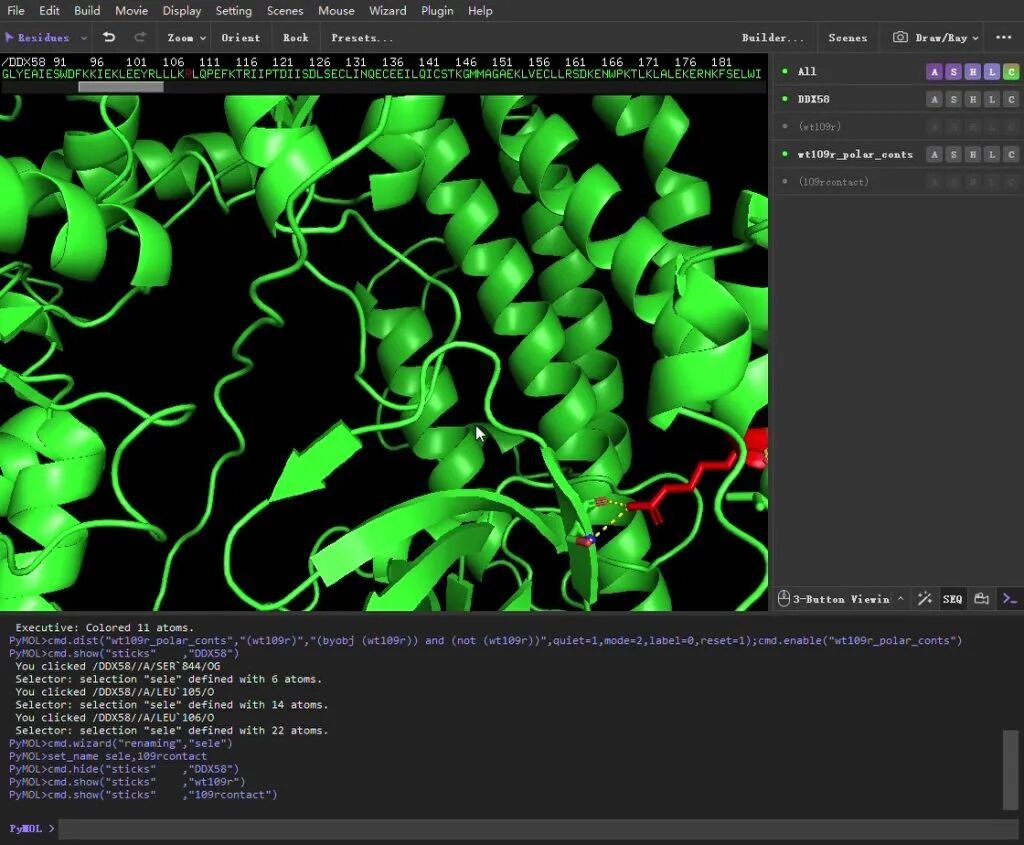The height and width of the screenshot is (845, 1024).
Task: Open the Plugin menu
Action: click(437, 10)
